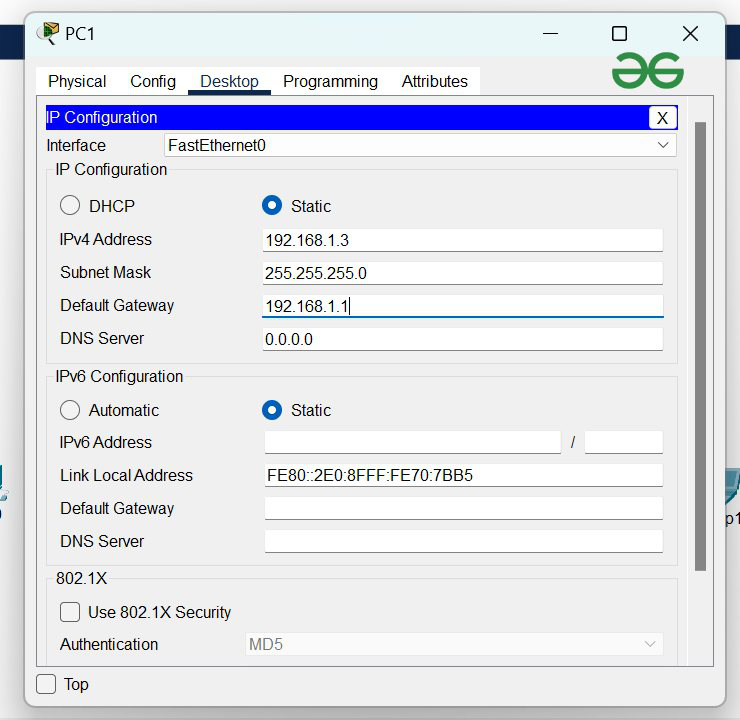Select the DHCP radio button
740x720 pixels.
coord(70,206)
